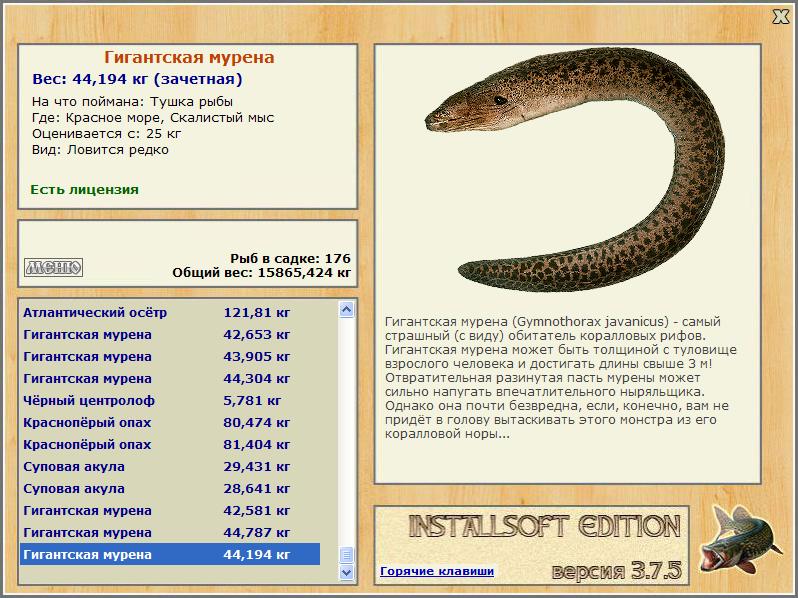Click the версия 3.7.5 label

click(x=617, y=570)
